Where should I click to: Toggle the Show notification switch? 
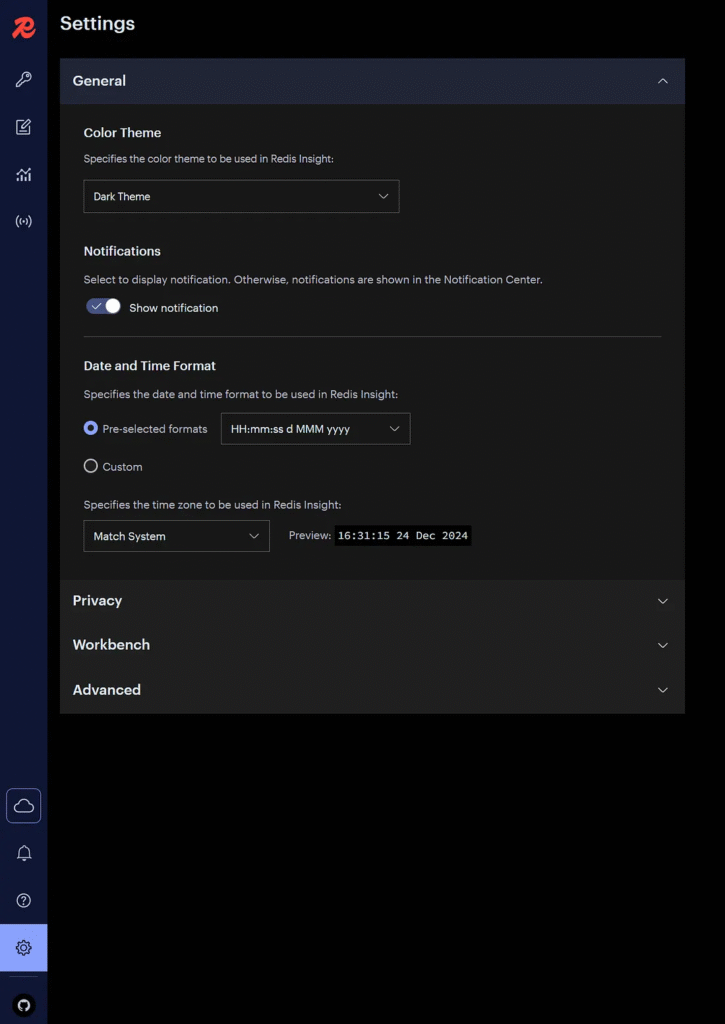click(x=103, y=307)
